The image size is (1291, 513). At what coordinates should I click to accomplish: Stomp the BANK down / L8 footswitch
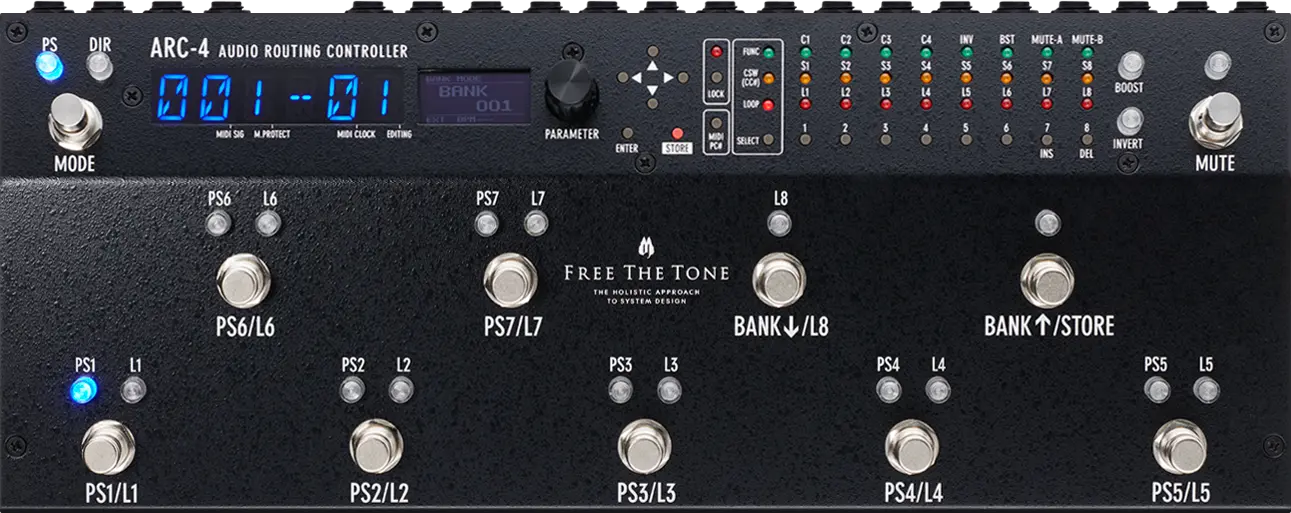779,281
